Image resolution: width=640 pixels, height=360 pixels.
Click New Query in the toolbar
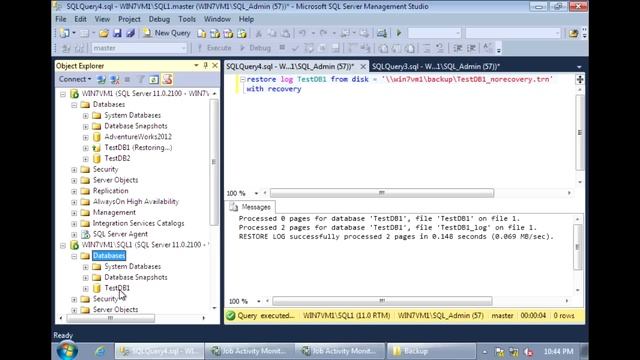point(167,33)
